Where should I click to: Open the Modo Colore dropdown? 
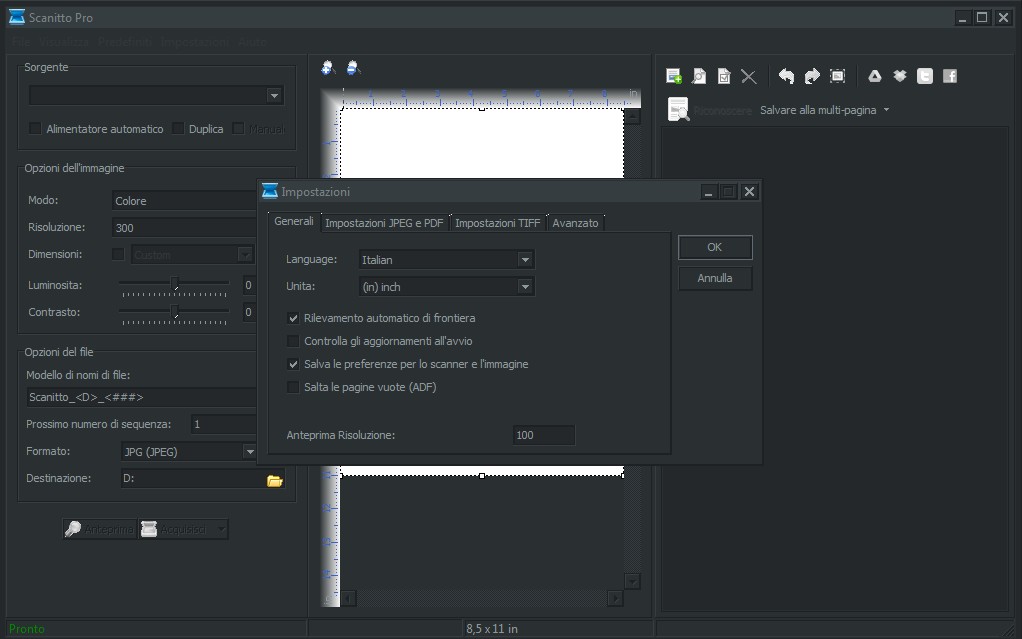(x=184, y=201)
